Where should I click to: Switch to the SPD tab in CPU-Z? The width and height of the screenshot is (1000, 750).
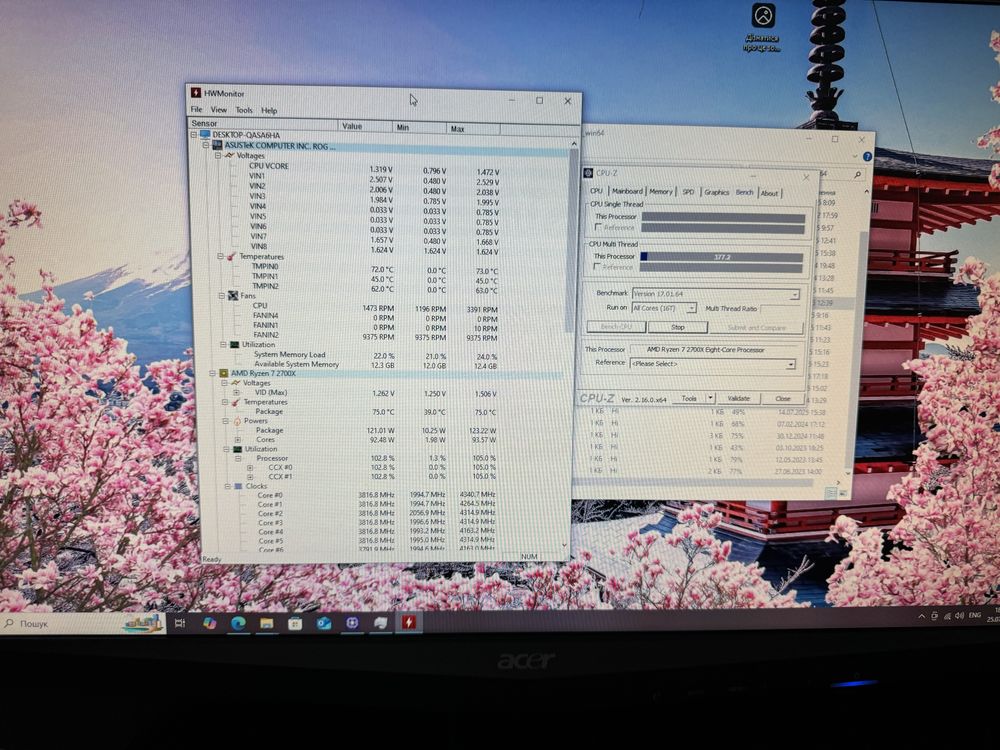[688, 192]
